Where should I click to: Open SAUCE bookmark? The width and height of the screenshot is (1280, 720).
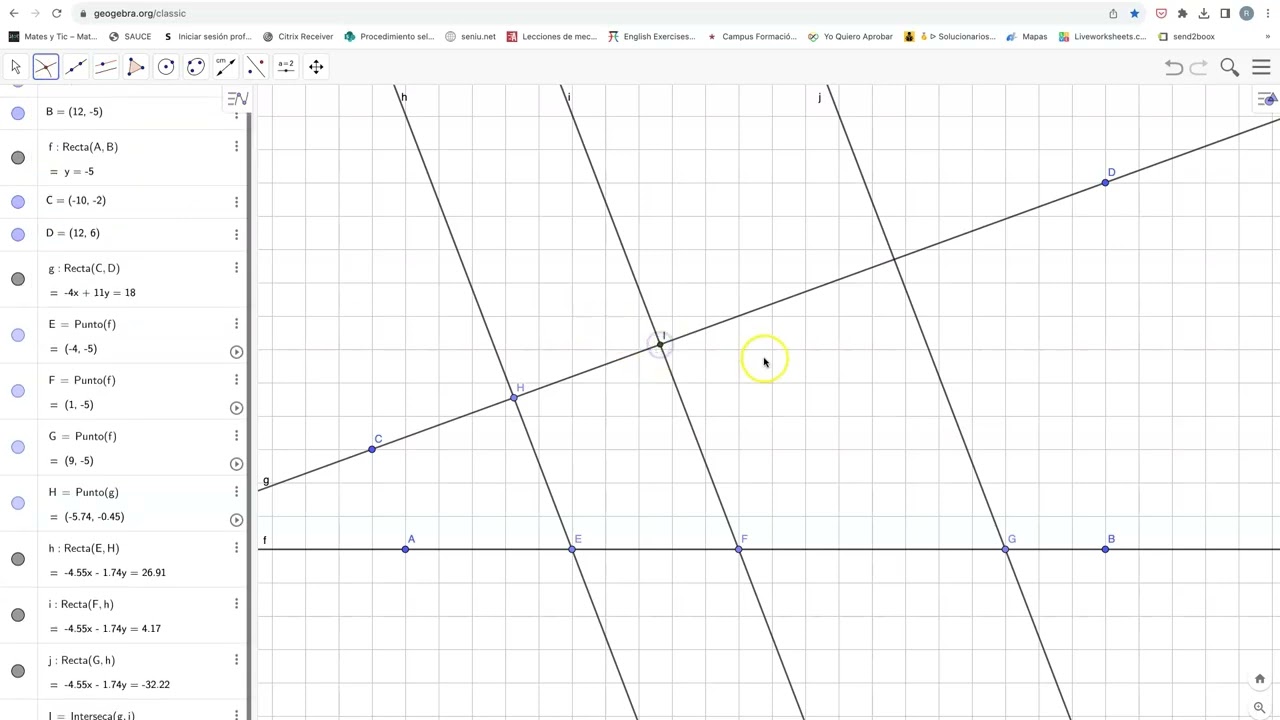coord(130,36)
